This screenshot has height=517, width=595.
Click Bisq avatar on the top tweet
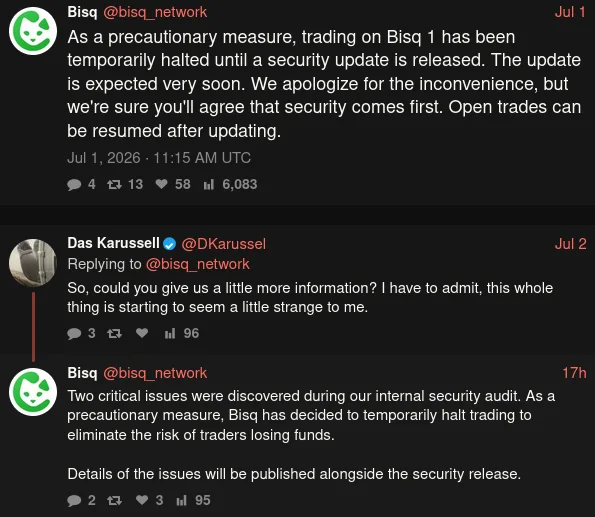(33, 31)
